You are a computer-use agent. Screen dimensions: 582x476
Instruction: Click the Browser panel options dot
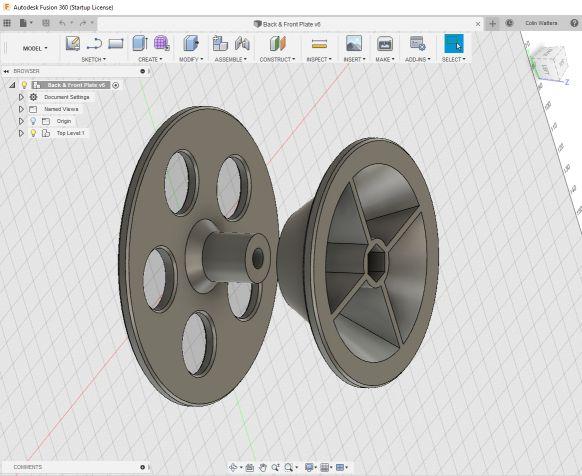143,71
